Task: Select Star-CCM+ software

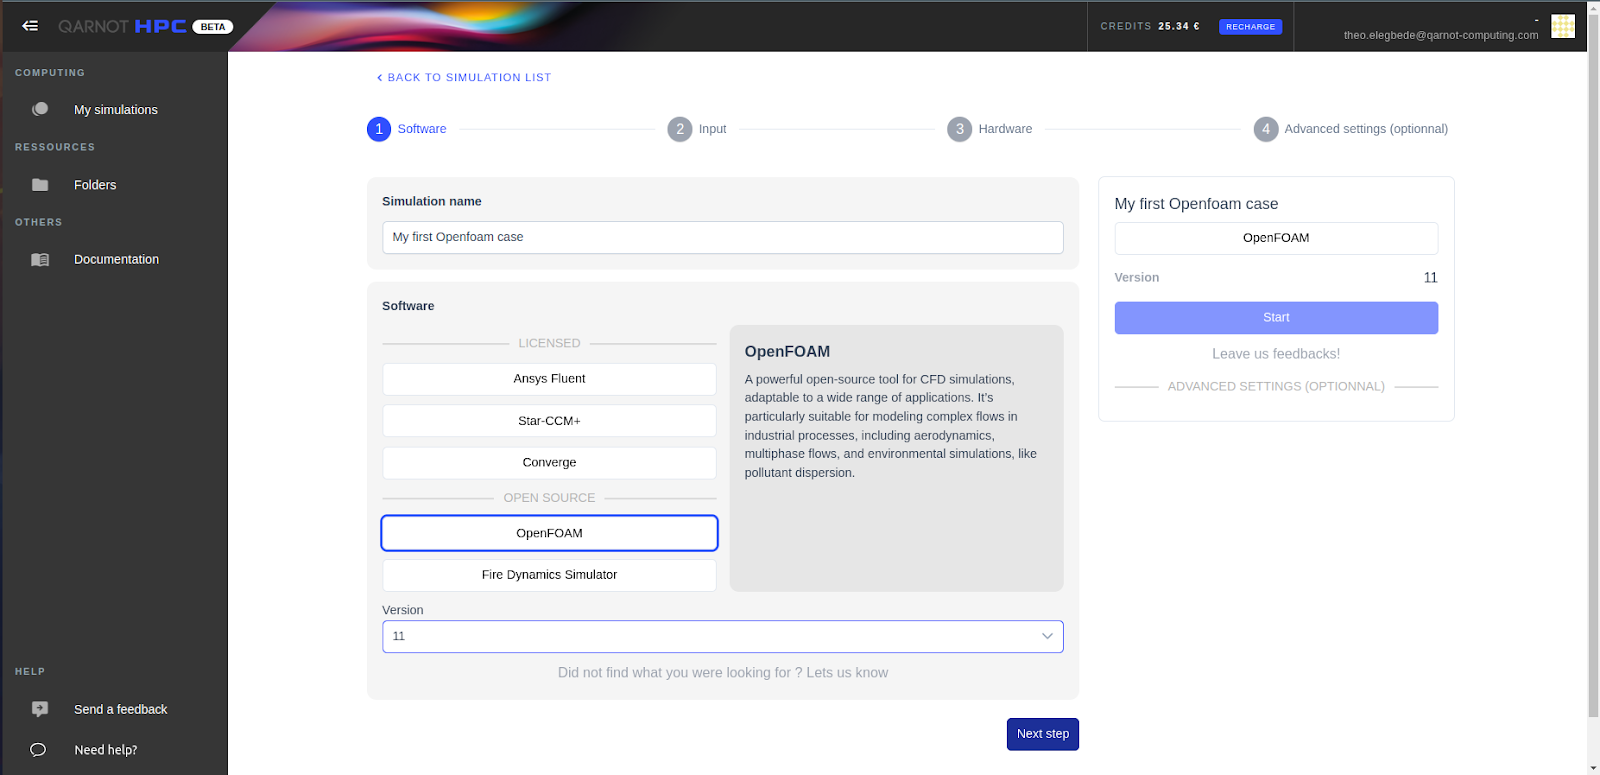Action: 549,421
